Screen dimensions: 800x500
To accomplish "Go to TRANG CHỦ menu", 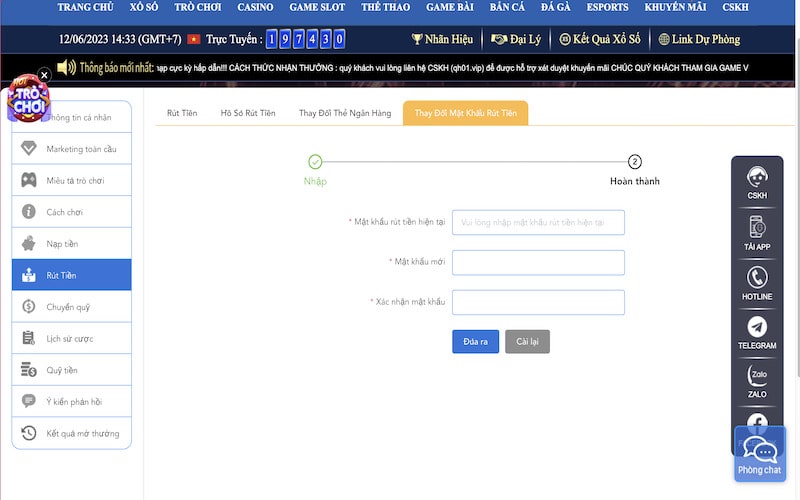I will point(86,7).
